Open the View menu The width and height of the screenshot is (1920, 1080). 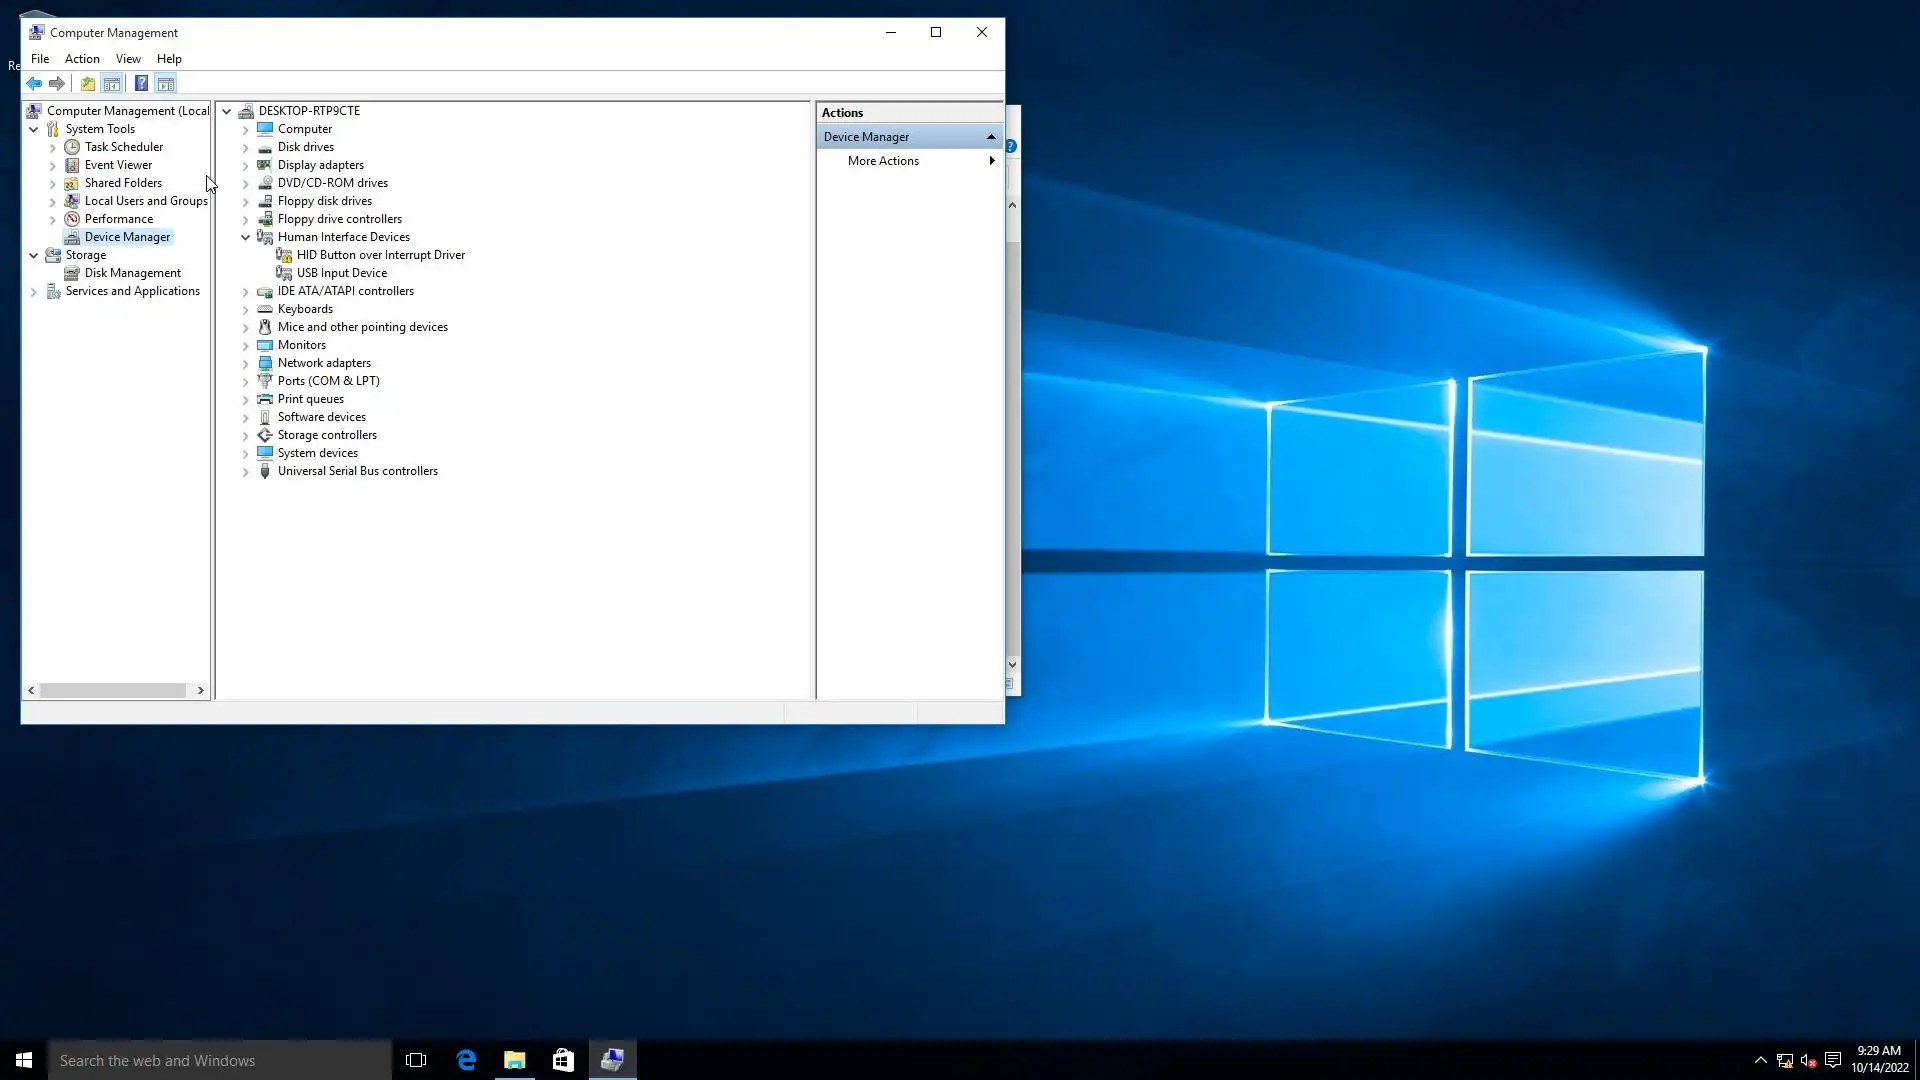tap(128, 59)
